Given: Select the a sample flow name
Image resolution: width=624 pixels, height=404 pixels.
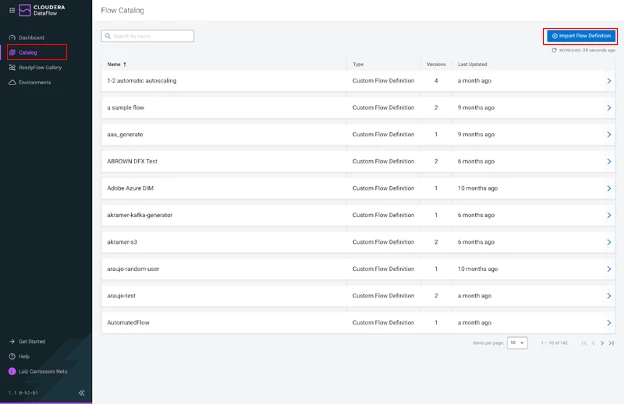Looking at the screenshot, I should pos(126,108).
